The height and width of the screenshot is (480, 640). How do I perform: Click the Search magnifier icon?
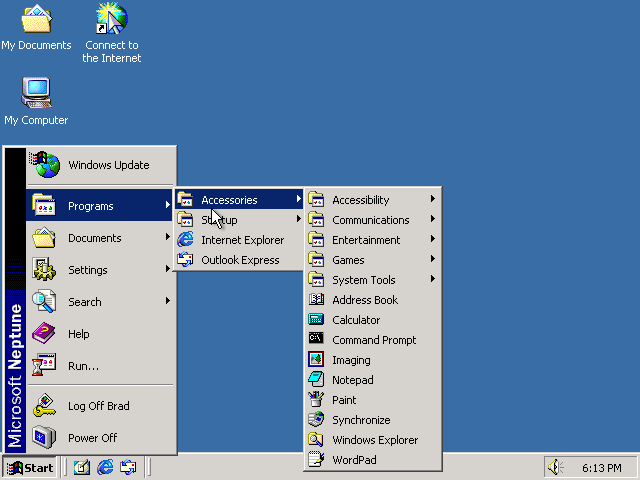44,301
